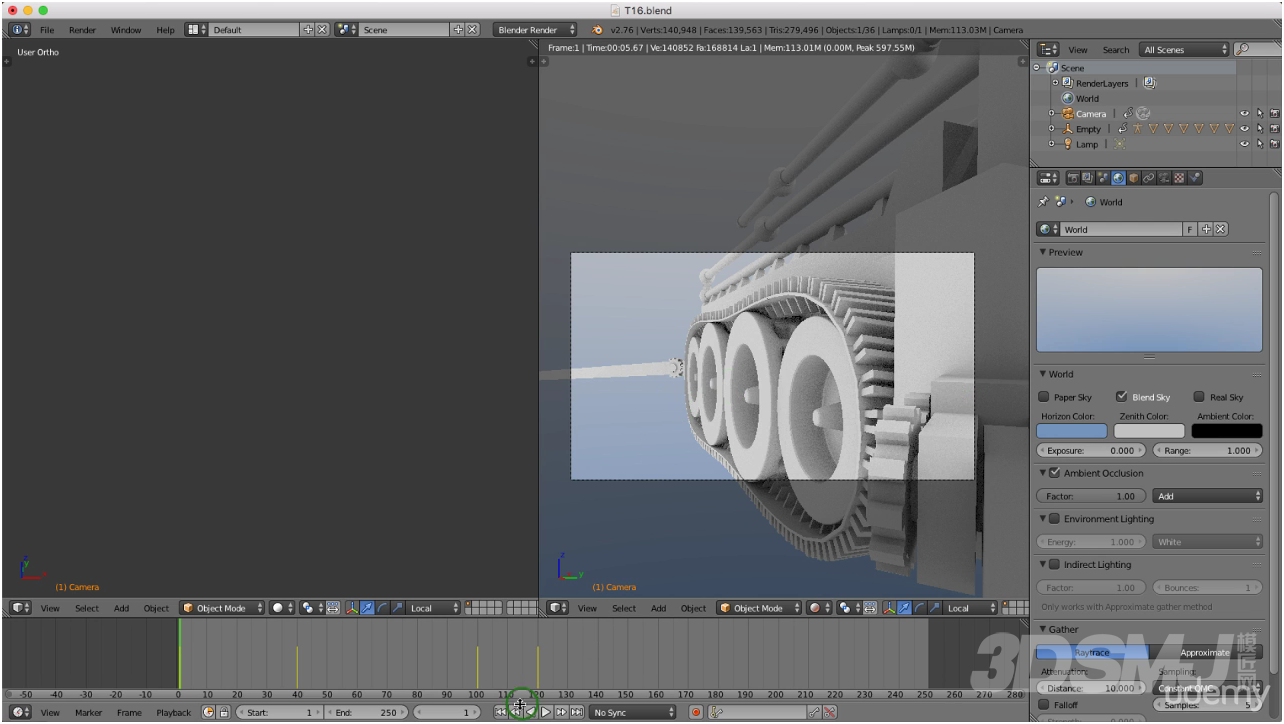Open the Constraints properties tab chain icon
This screenshot has height=724, width=1284.
click(1149, 178)
